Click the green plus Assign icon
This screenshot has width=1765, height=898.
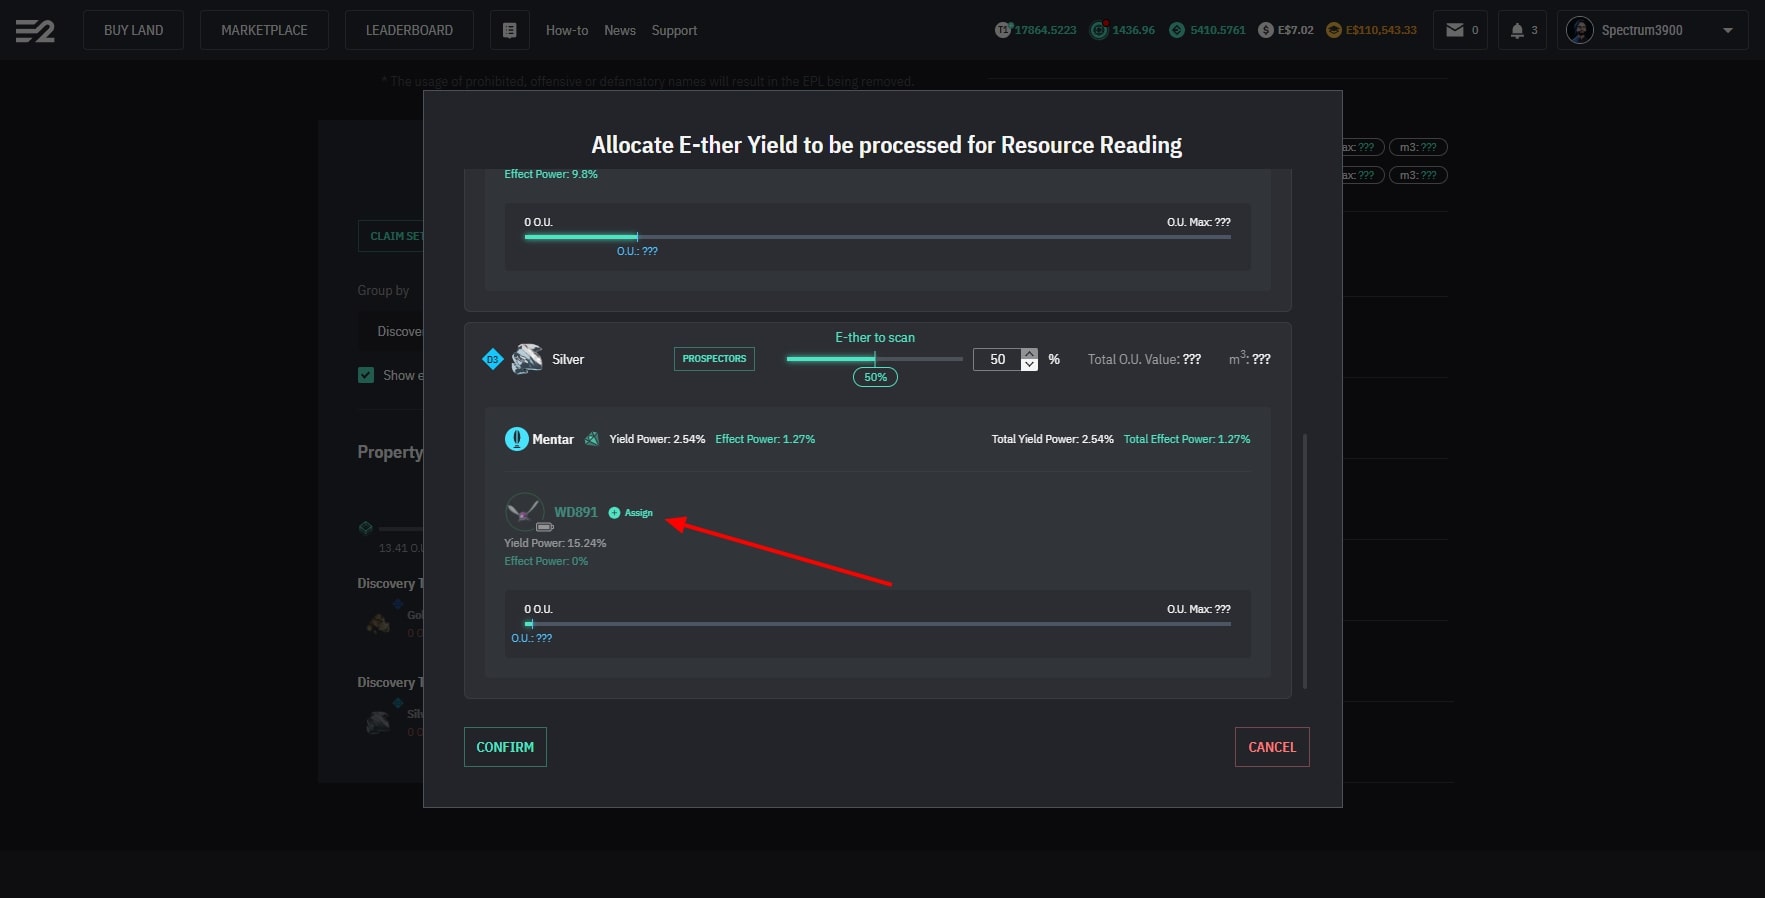(x=615, y=513)
